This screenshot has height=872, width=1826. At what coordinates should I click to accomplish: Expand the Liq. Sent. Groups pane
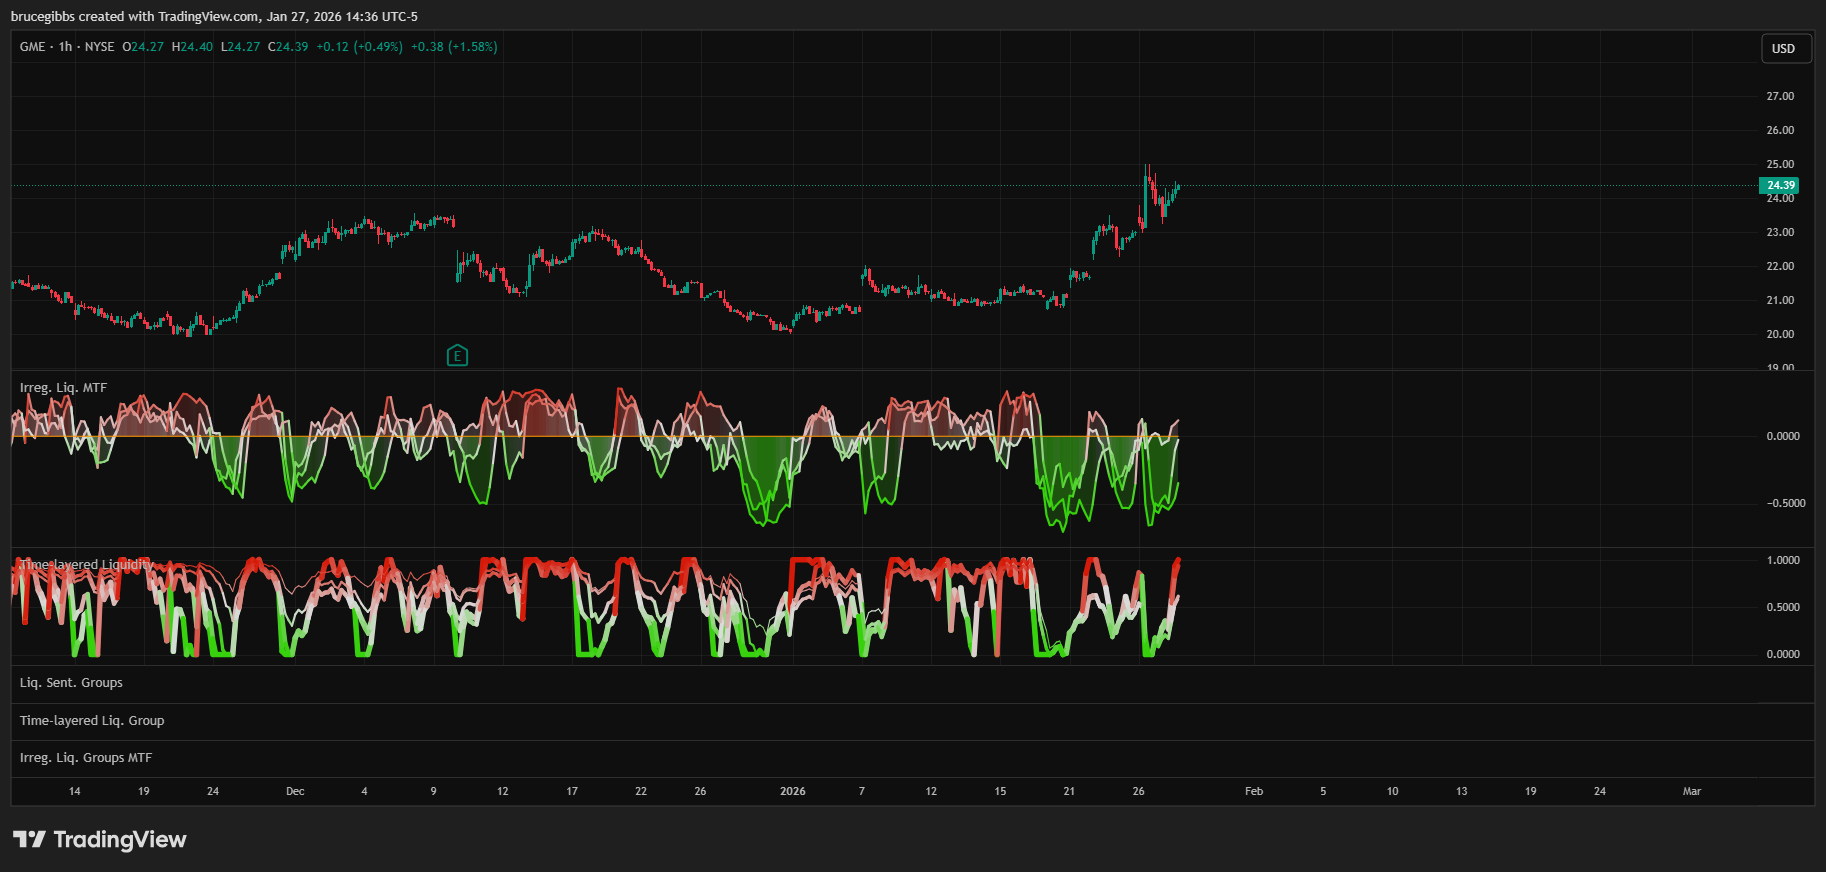coord(71,683)
